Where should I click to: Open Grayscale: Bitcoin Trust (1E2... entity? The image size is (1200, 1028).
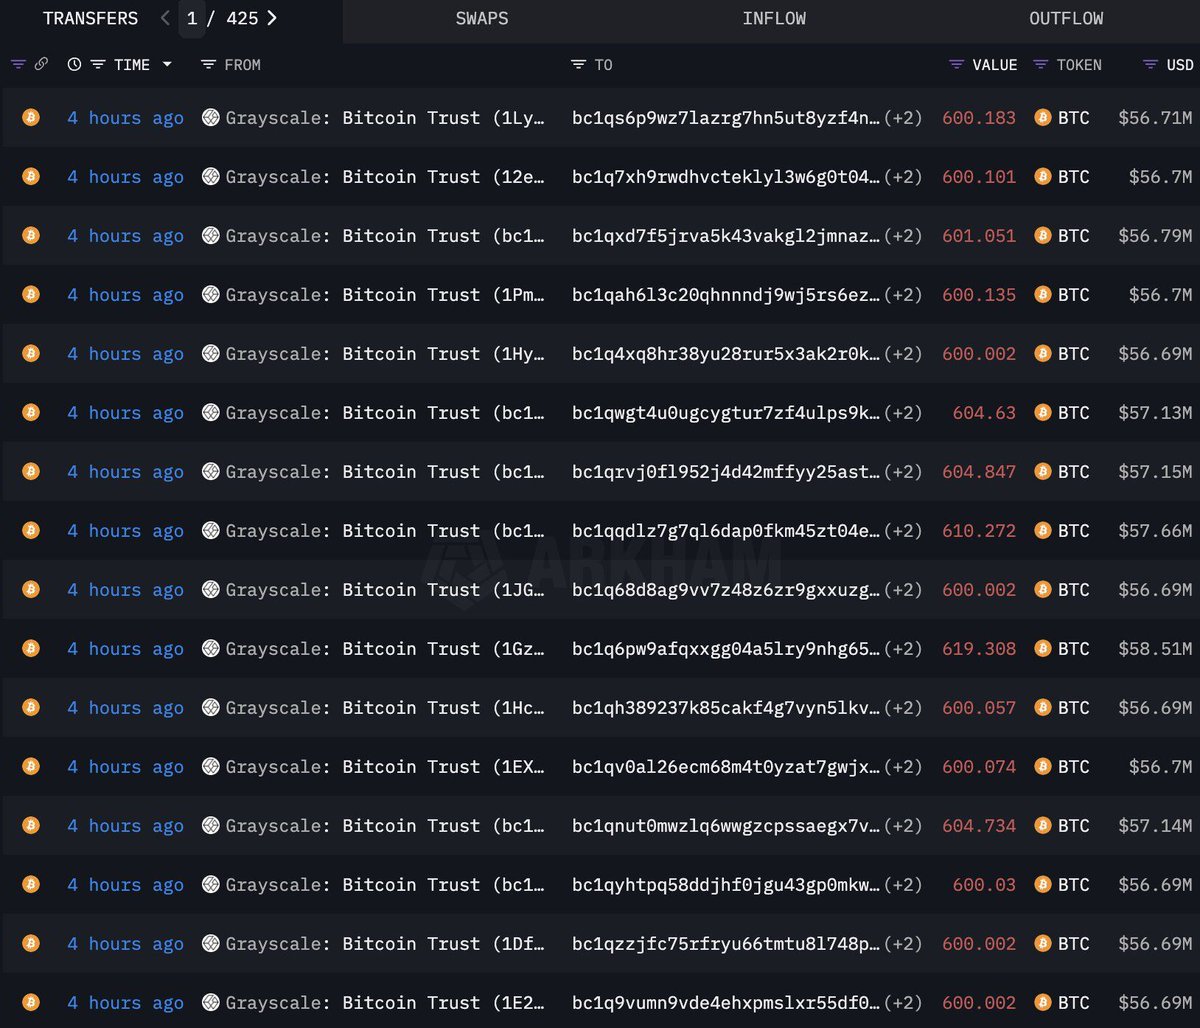click(x=385, y=1003)
